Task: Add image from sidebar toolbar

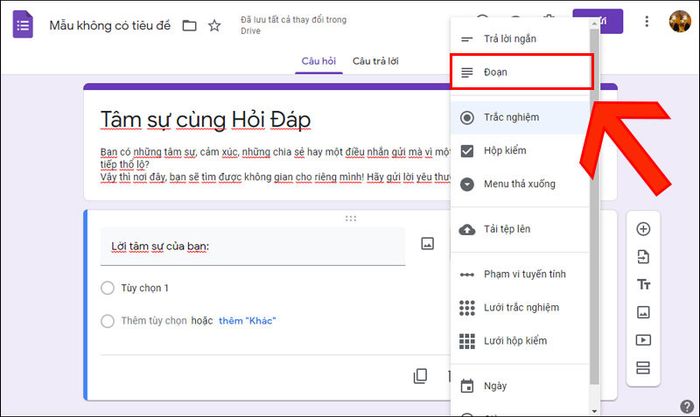Action: tap(643, 312)
